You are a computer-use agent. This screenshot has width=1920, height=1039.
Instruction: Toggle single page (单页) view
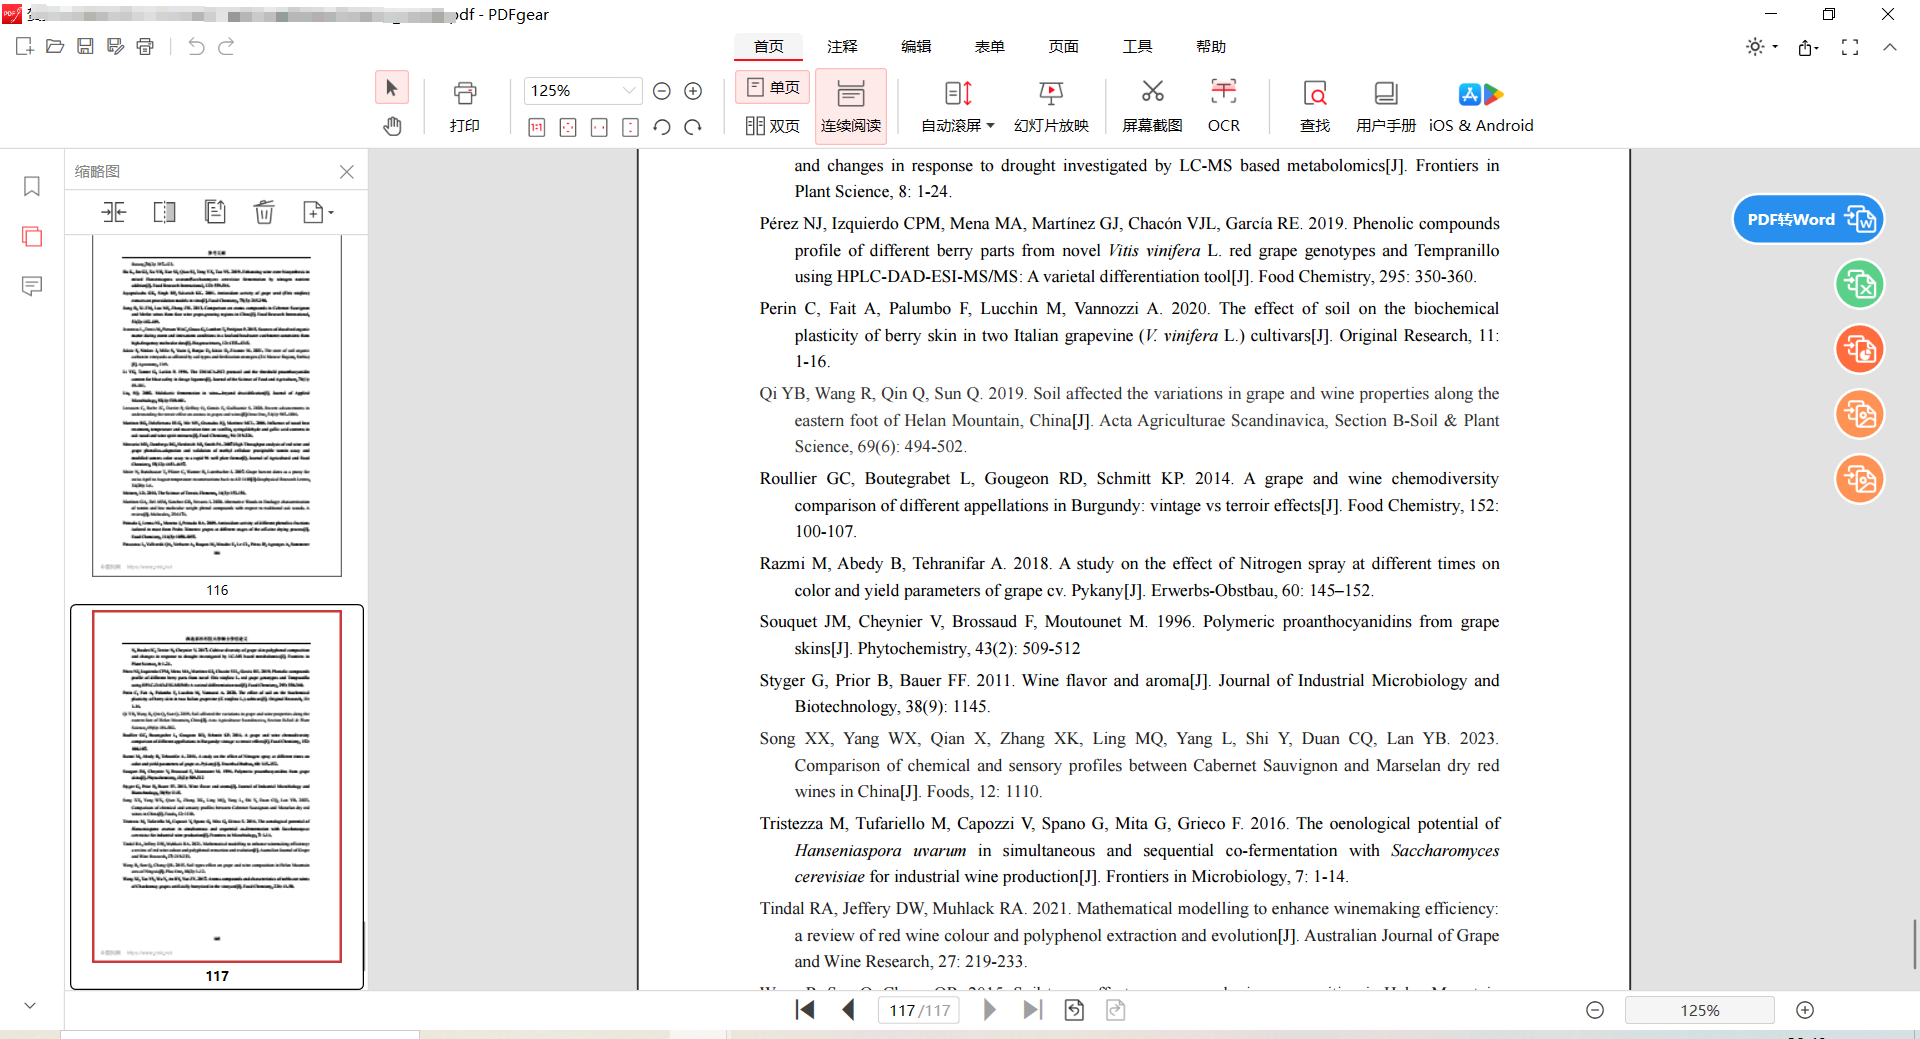click(773, 88)
